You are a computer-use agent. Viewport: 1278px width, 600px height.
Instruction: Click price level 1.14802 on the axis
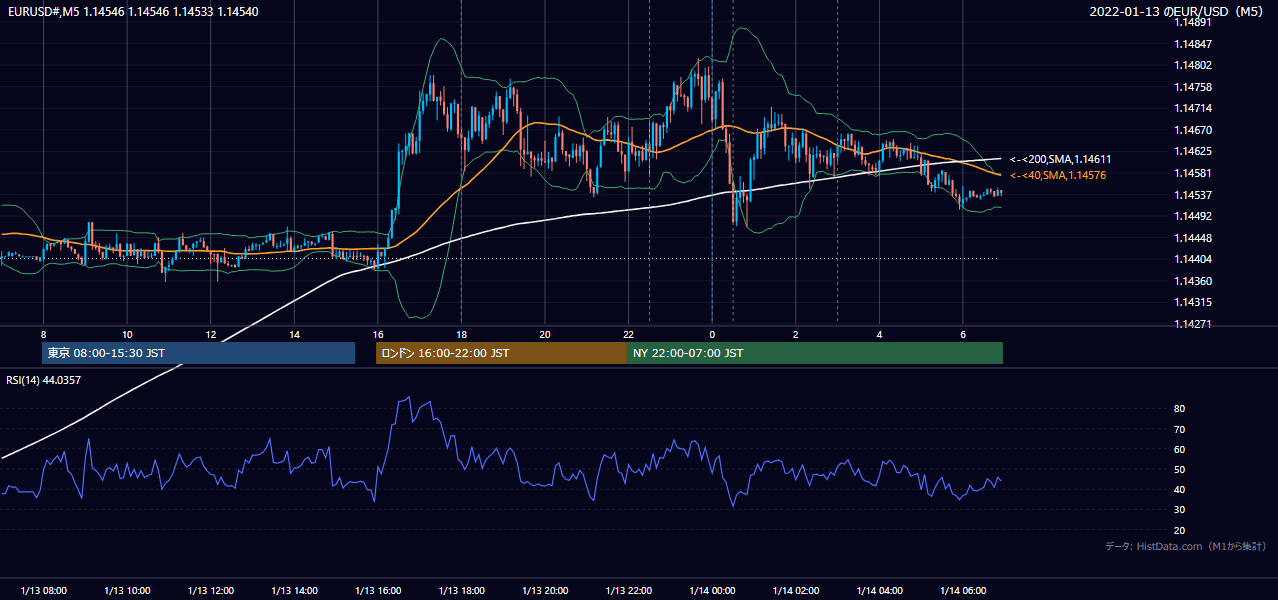1193,66
